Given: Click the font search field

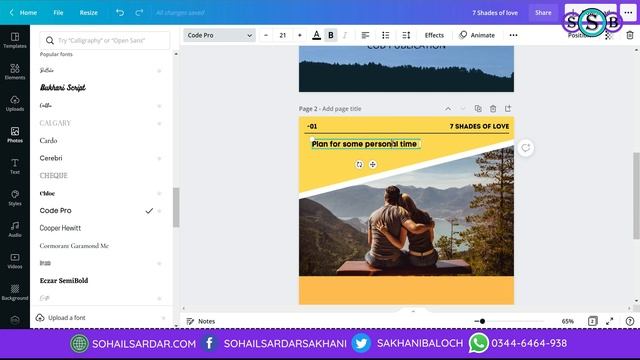Looking at the screenshot, I should pos(105,40).
